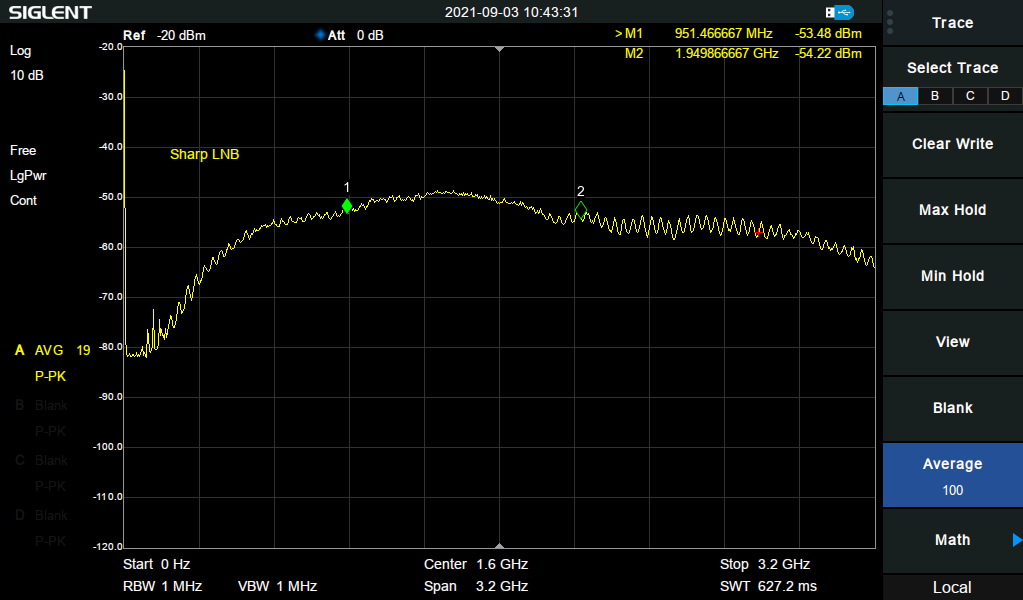
Task: Select trace B
Action: (935, 97)
